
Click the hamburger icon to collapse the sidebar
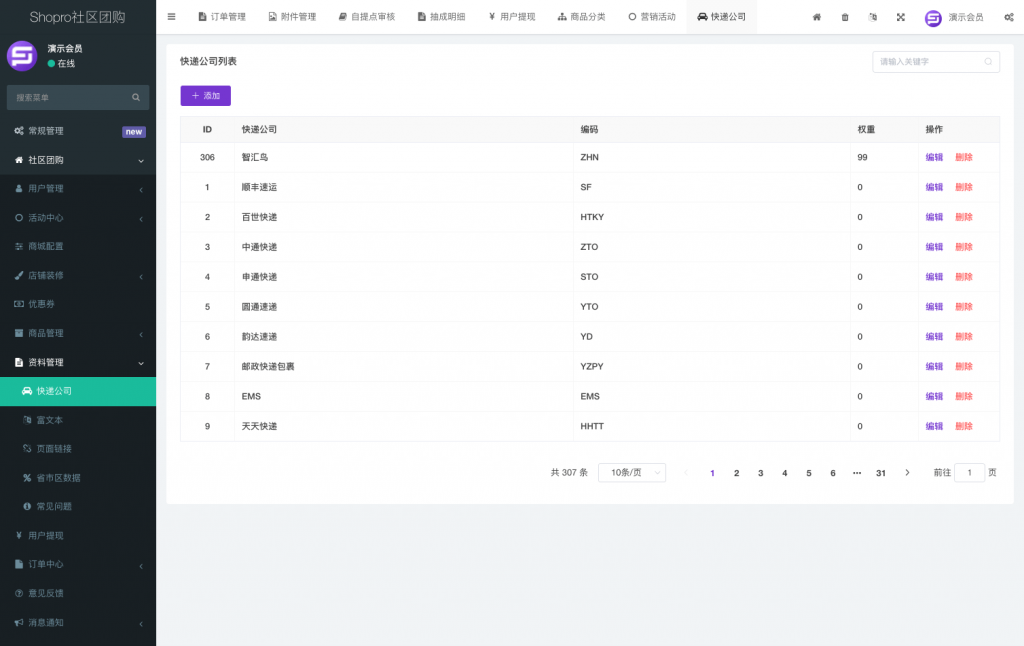pyautogui.click(x=170, y=16)
